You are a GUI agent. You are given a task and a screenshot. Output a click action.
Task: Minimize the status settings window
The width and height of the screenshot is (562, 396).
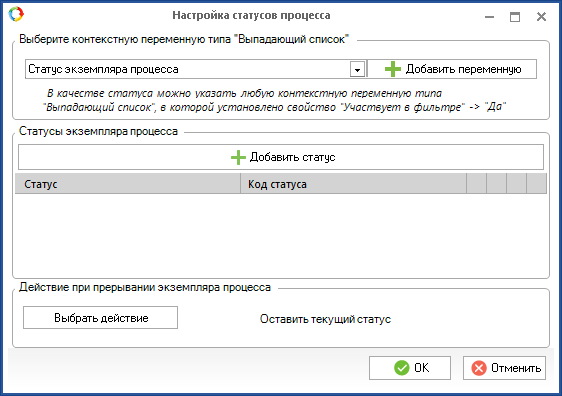click(x=489, y=17)
